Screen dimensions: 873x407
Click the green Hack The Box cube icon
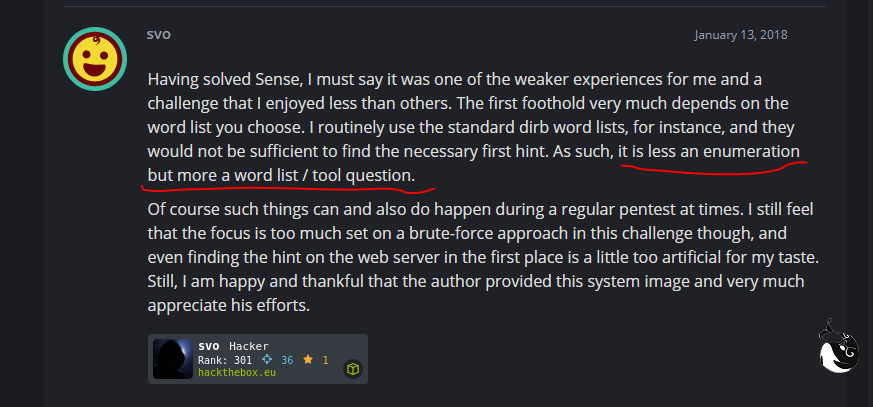point(352,369)
